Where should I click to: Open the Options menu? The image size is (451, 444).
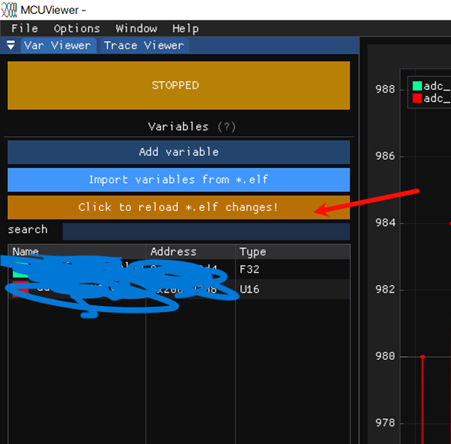click(77, 28)
